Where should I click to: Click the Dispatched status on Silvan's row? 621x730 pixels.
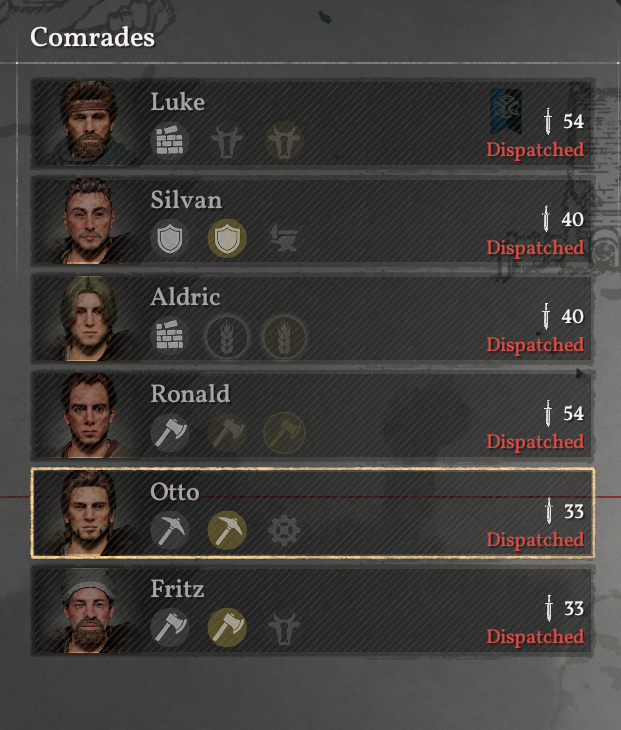(535, 248)
